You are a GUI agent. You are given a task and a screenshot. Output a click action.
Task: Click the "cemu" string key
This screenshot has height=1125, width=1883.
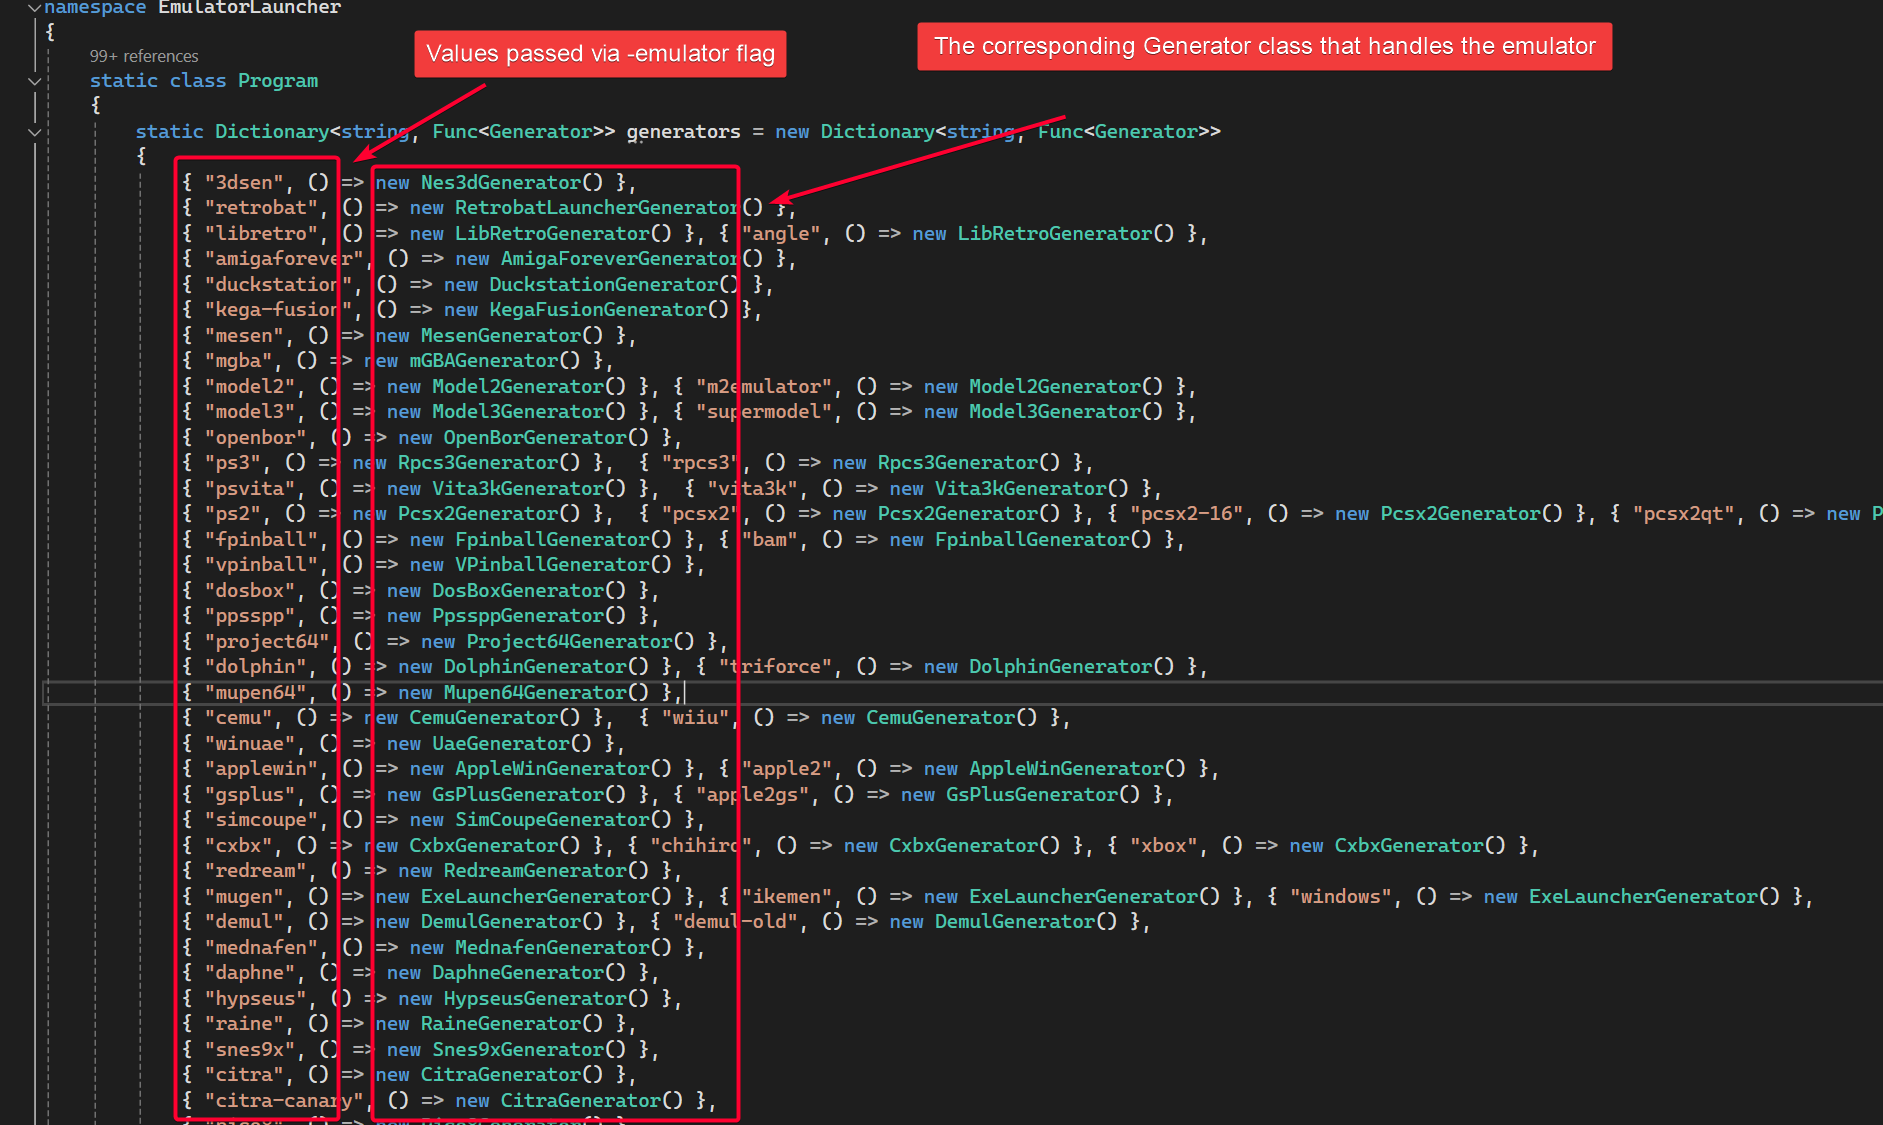239,718
